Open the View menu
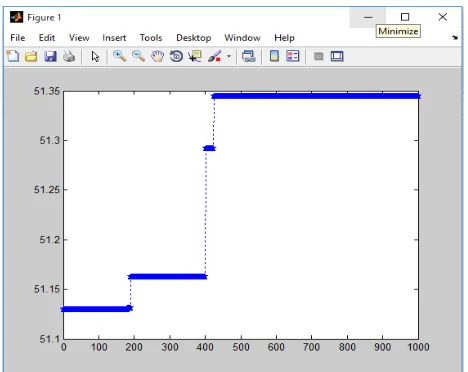 coord(79,38)
